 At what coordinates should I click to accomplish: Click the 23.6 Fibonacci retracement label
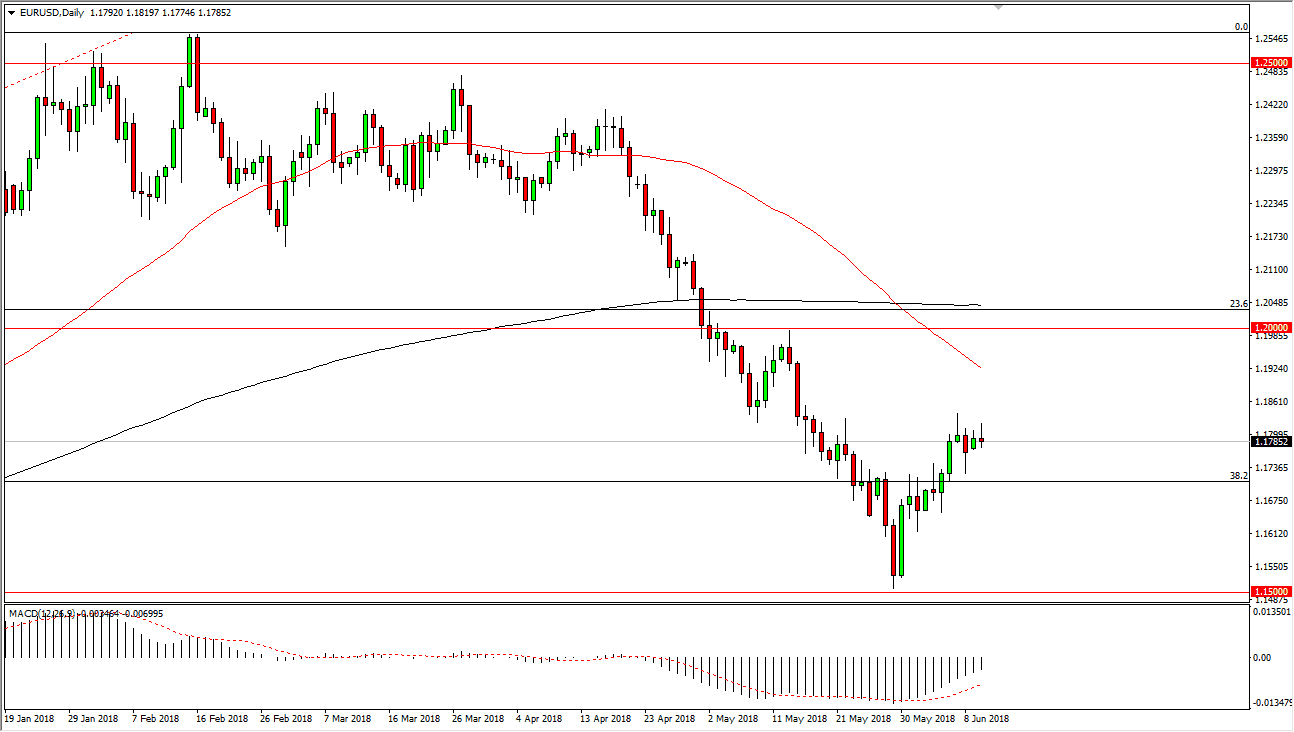(x=1236, y=301)
